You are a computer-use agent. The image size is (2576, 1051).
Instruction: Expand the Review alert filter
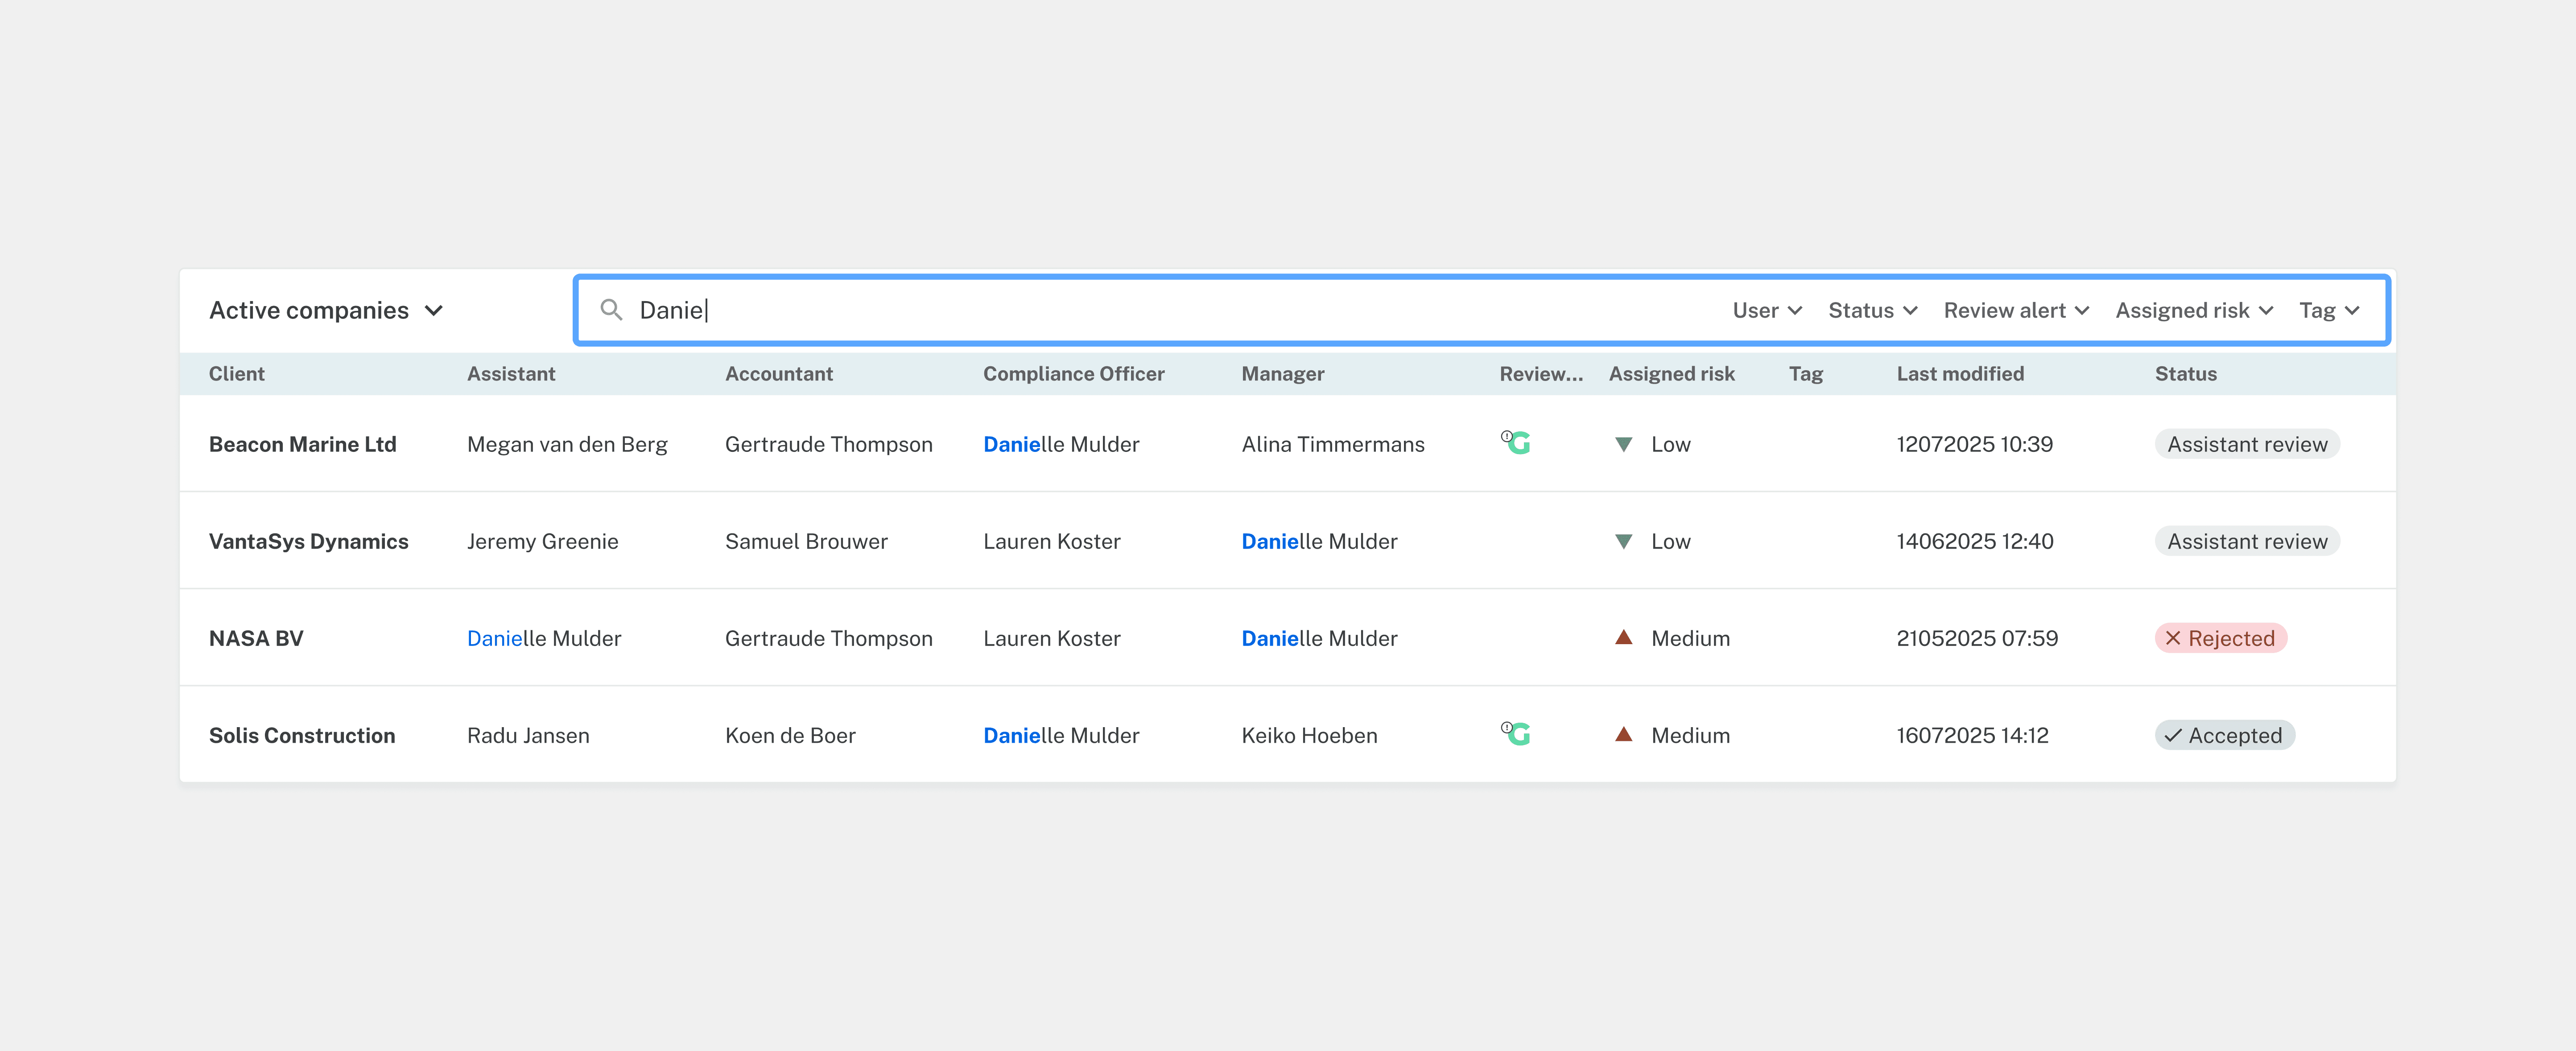tap(2015, 311)
